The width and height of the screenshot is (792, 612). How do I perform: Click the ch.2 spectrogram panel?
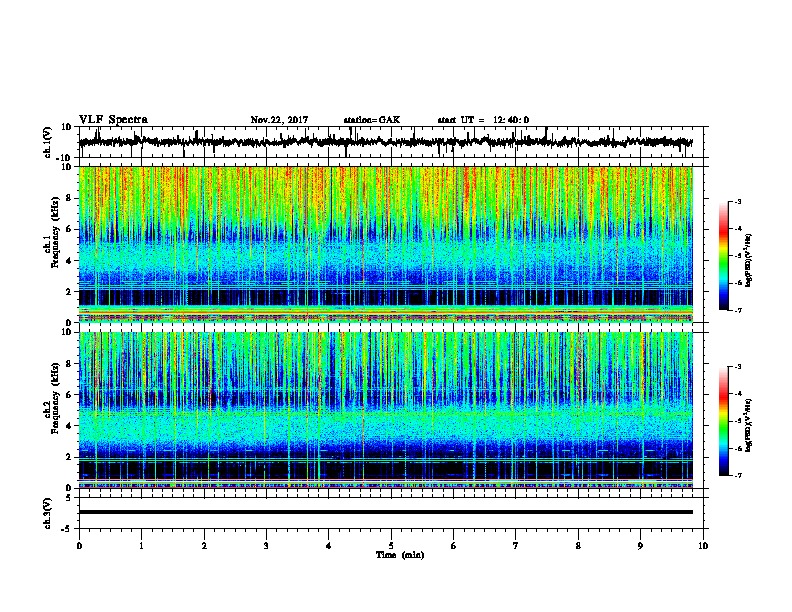[x=385, y=410]
